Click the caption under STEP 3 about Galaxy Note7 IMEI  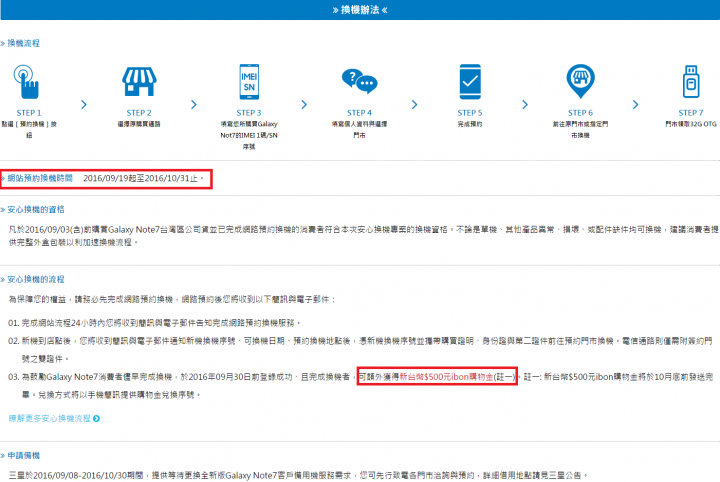click(249, 135)
